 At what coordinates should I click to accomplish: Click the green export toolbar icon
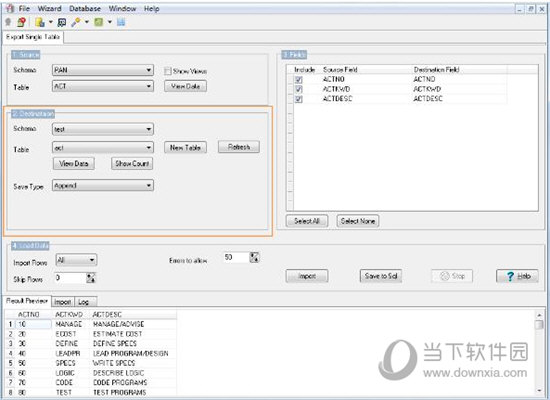[99, 22]
